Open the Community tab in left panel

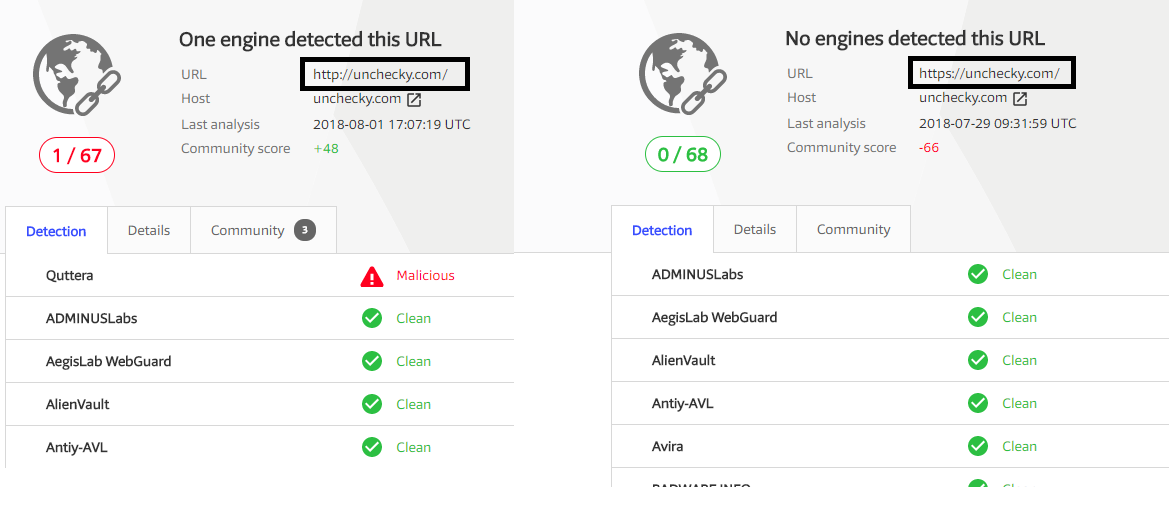pyautogui.click(x=263, y=230)
